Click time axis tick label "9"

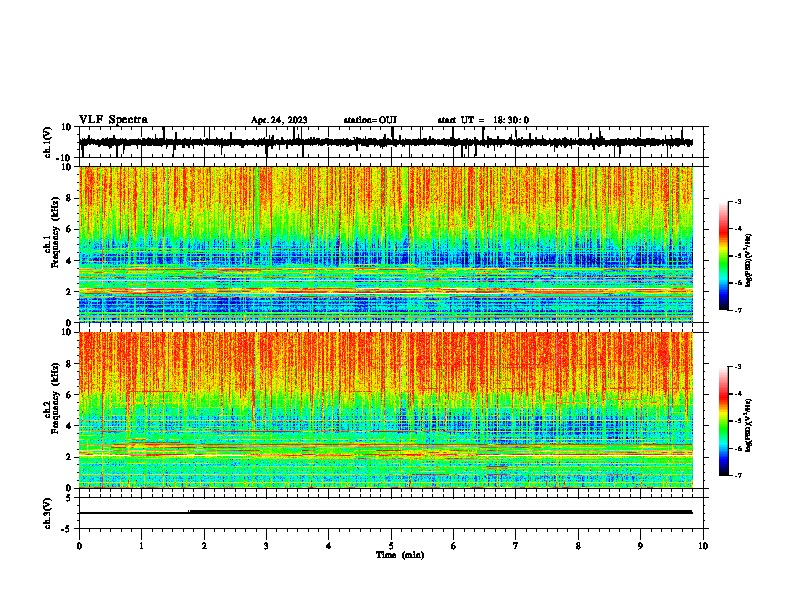click(x=640, y=546)
